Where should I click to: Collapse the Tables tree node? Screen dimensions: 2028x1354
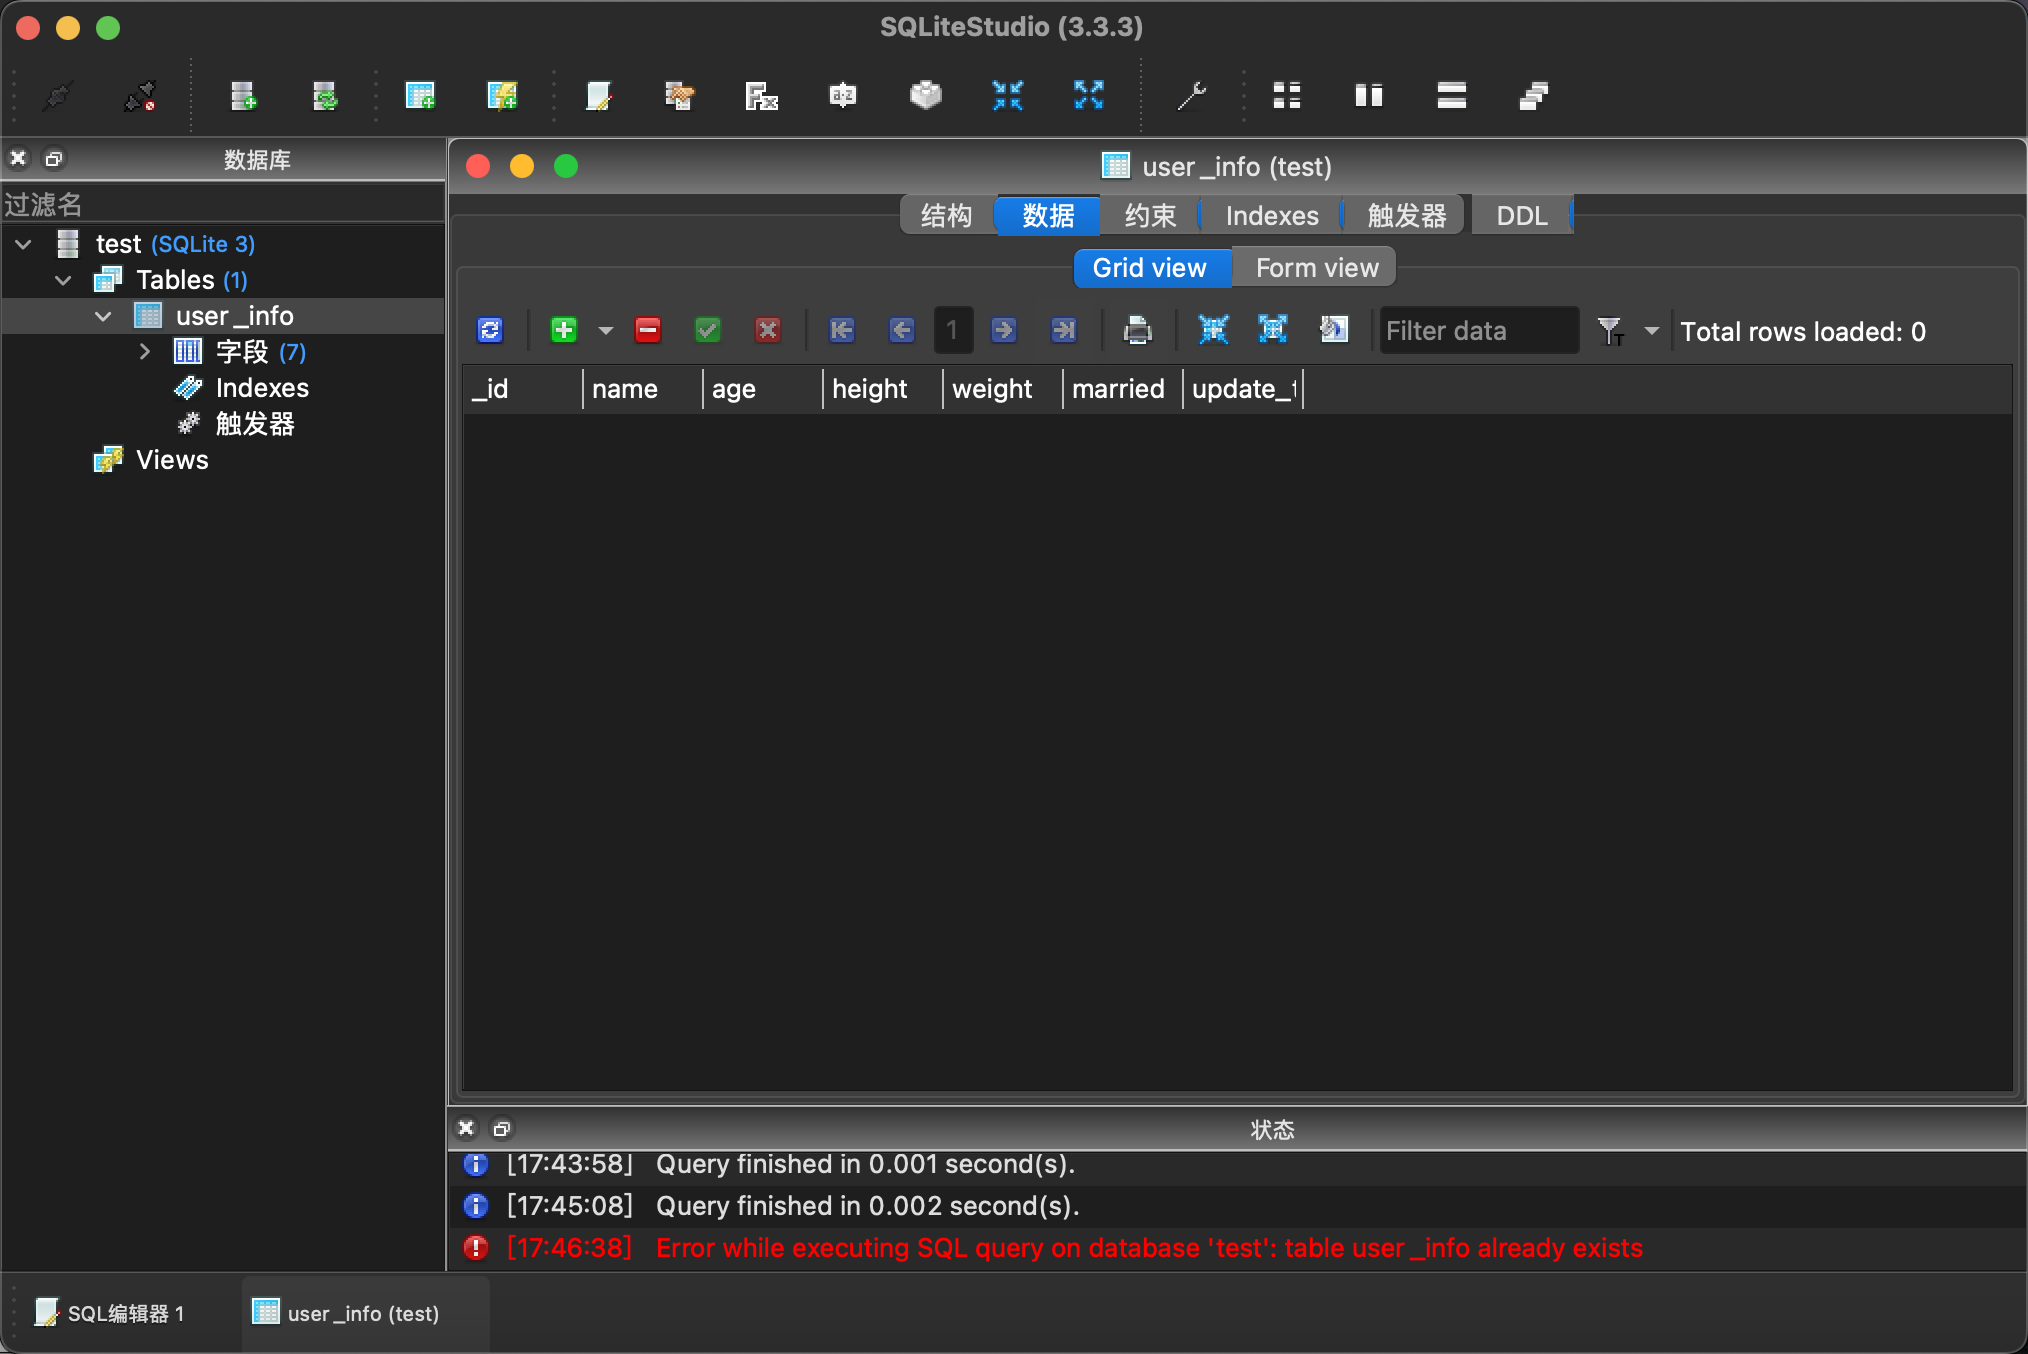(63, 280)
